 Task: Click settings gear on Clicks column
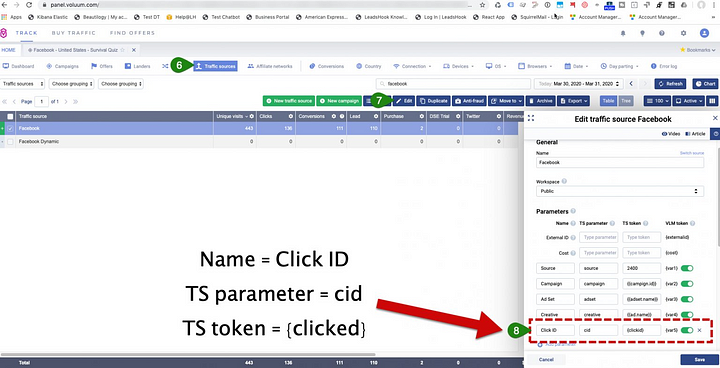point(291,116)
